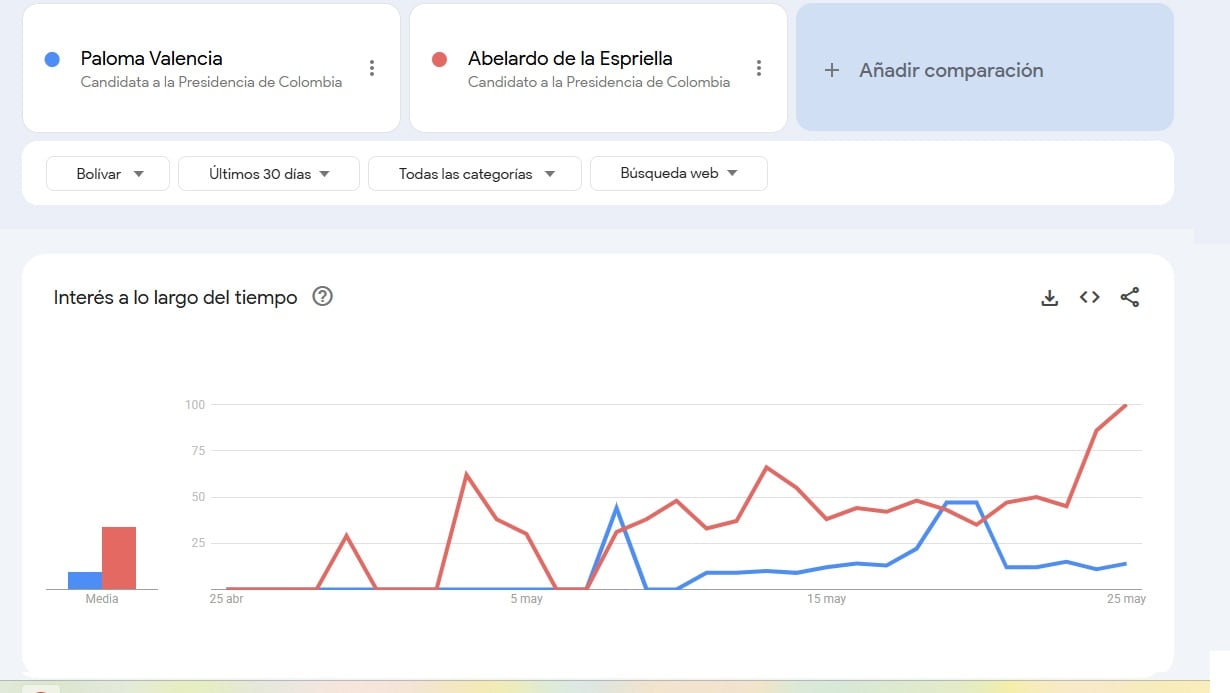Screen dimensions: 1230x693
Task: Click the red average bar above Media
Action: 119,558
